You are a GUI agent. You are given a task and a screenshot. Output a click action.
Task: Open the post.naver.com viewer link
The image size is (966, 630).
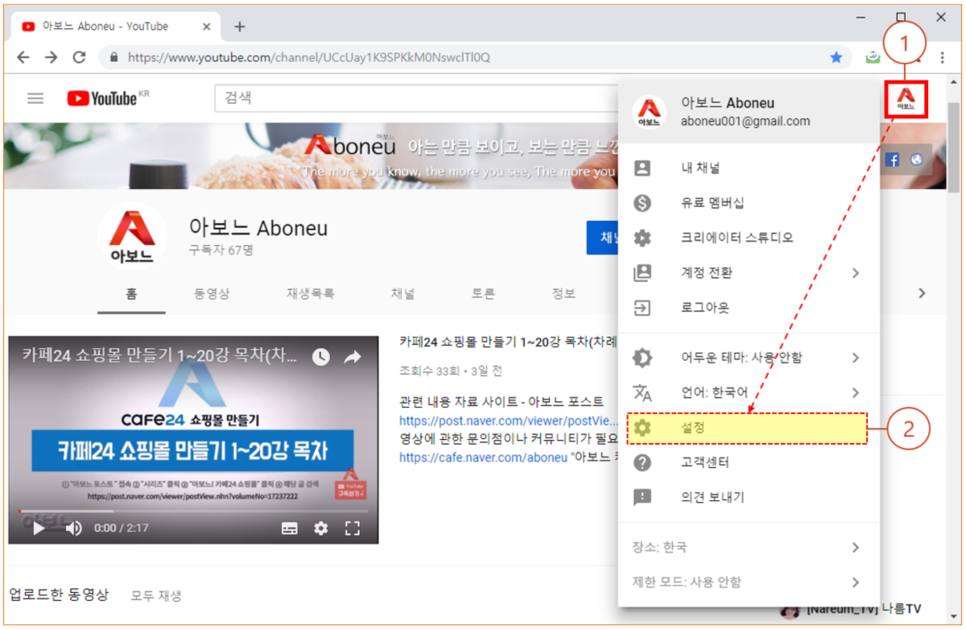(x=508, y=421)
